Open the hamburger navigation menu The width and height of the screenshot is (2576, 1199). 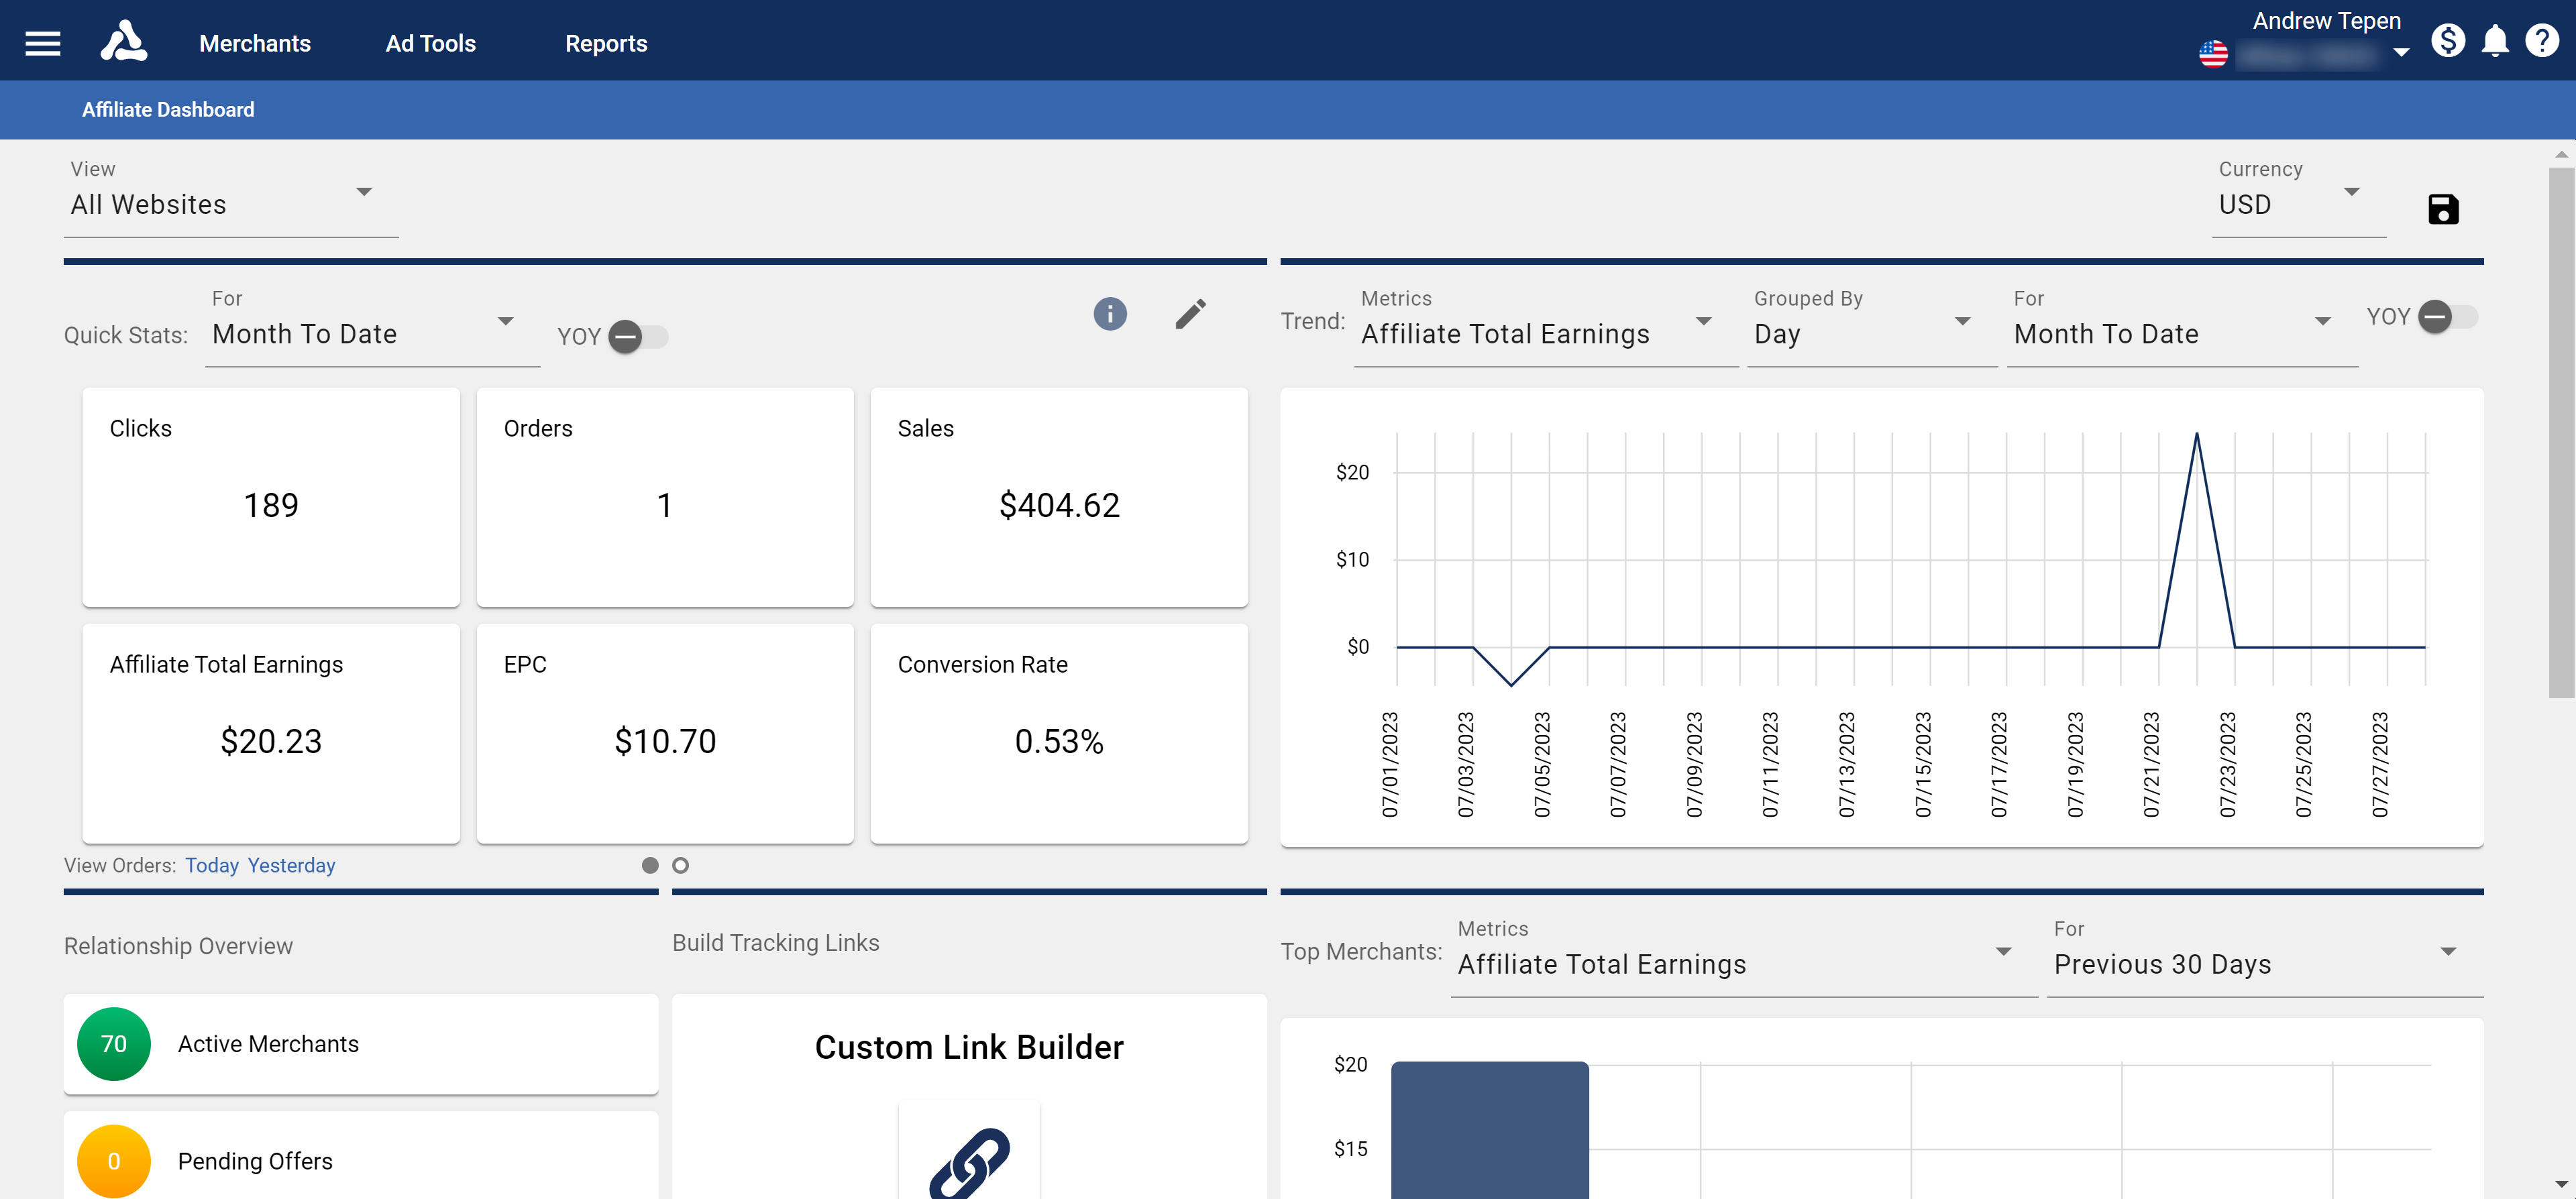(x=43, y=43)
